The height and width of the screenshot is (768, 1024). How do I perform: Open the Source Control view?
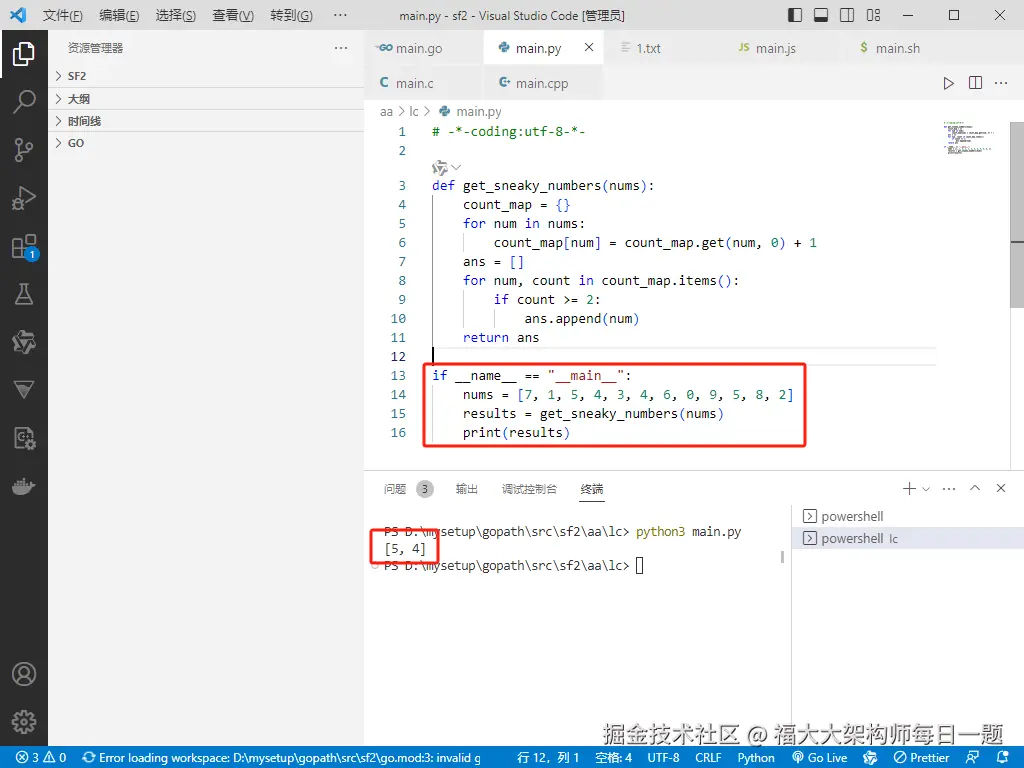pos(24,150)
